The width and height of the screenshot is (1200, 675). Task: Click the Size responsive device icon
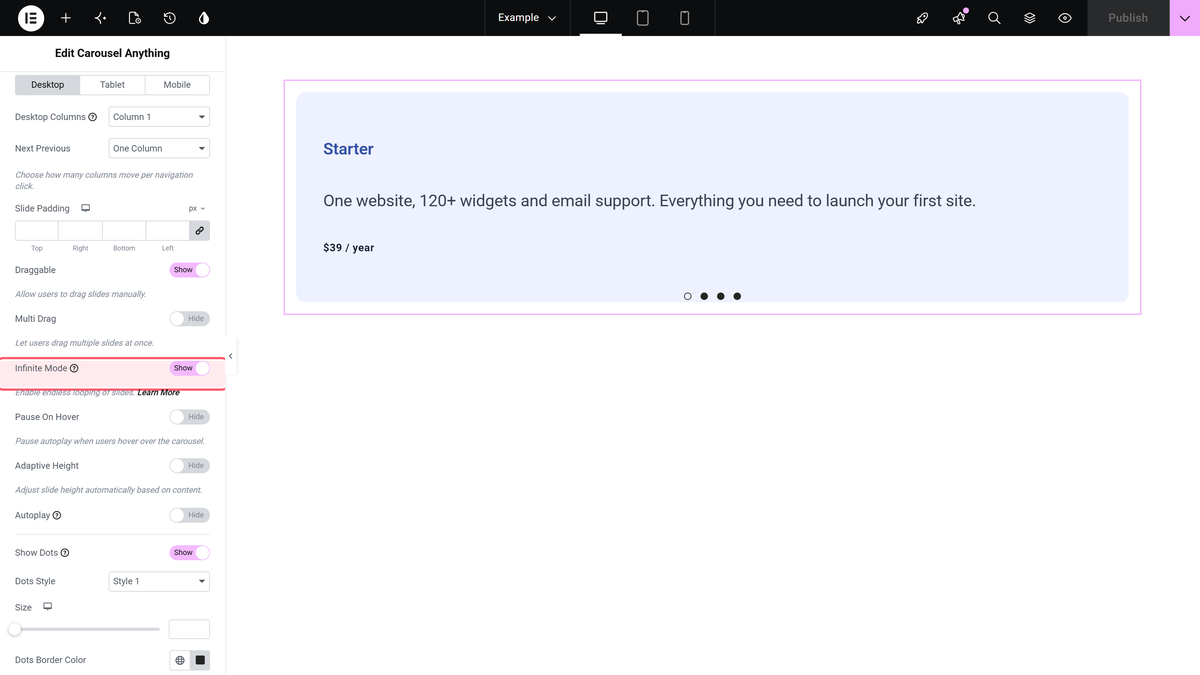tap(47, 607)
